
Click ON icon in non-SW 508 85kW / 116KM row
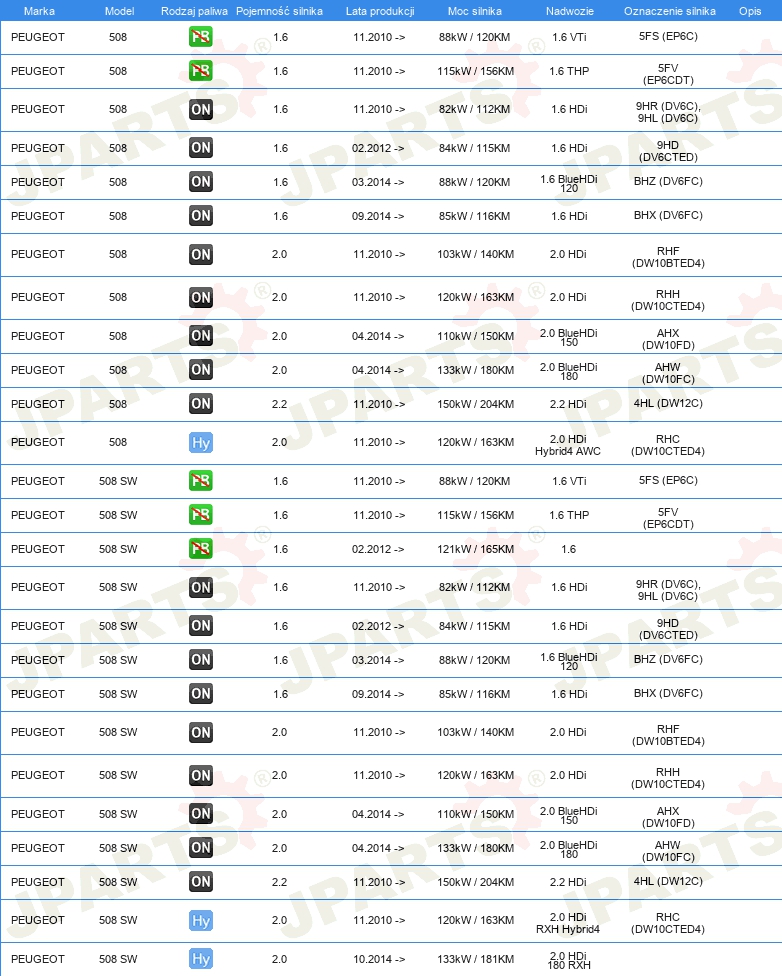(200, 216)
